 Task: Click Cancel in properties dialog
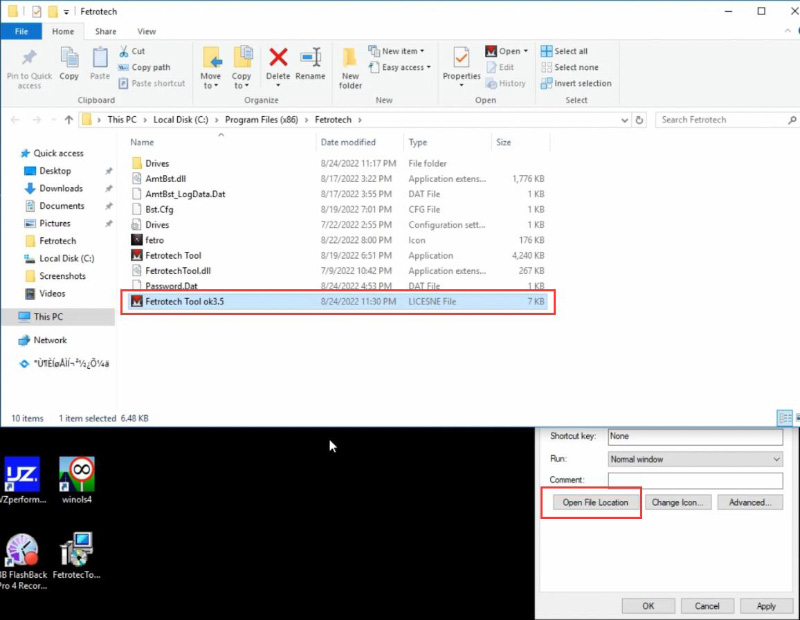pos(707,606)
